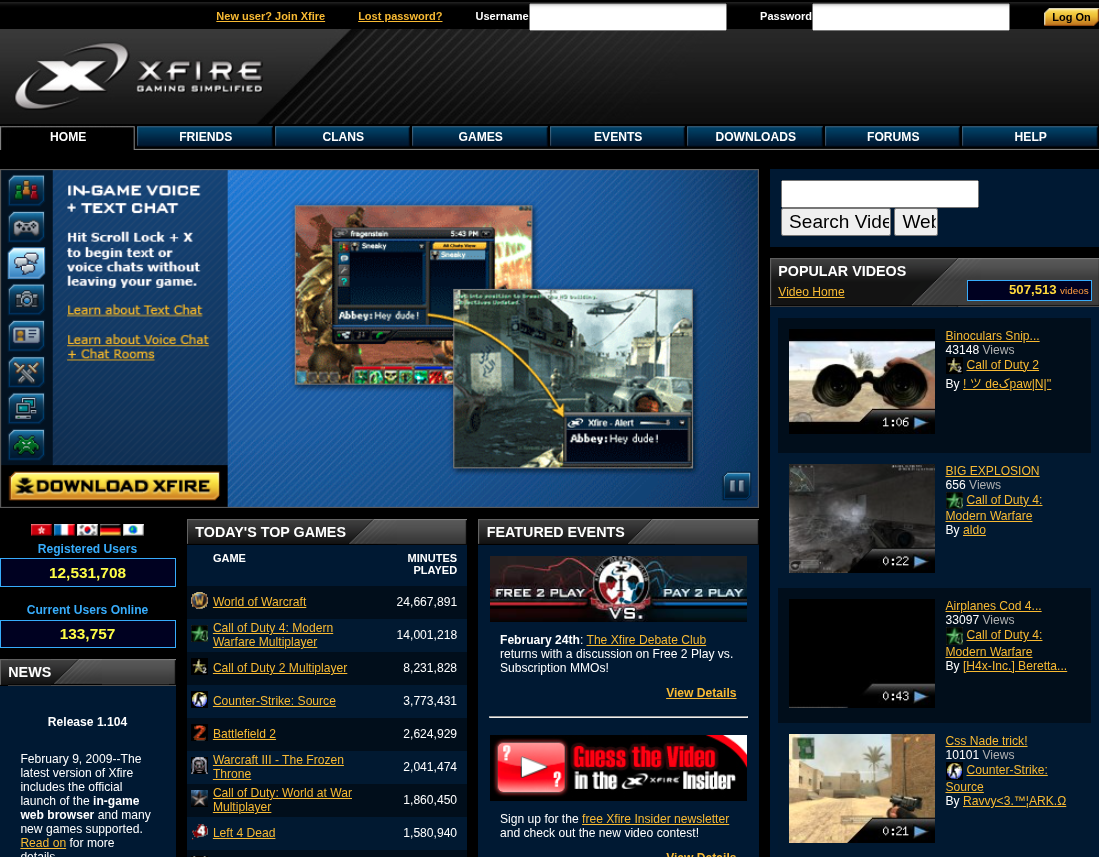The width and height of the screenshot is (1099, 857).
Task: Click the Lost password? link
Action: click(400, 16)
